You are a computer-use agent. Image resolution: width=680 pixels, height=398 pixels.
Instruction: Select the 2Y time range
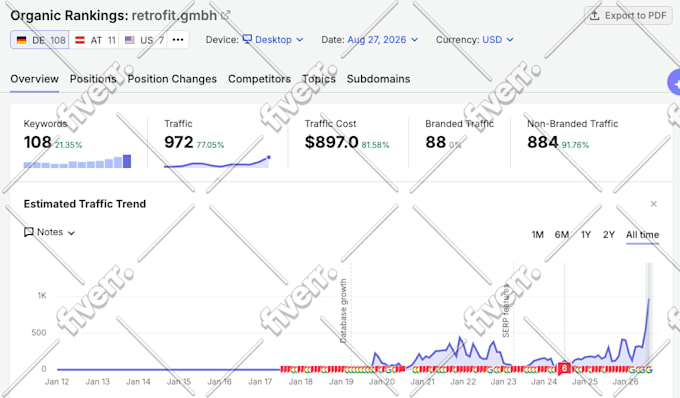tap(608, 235)
